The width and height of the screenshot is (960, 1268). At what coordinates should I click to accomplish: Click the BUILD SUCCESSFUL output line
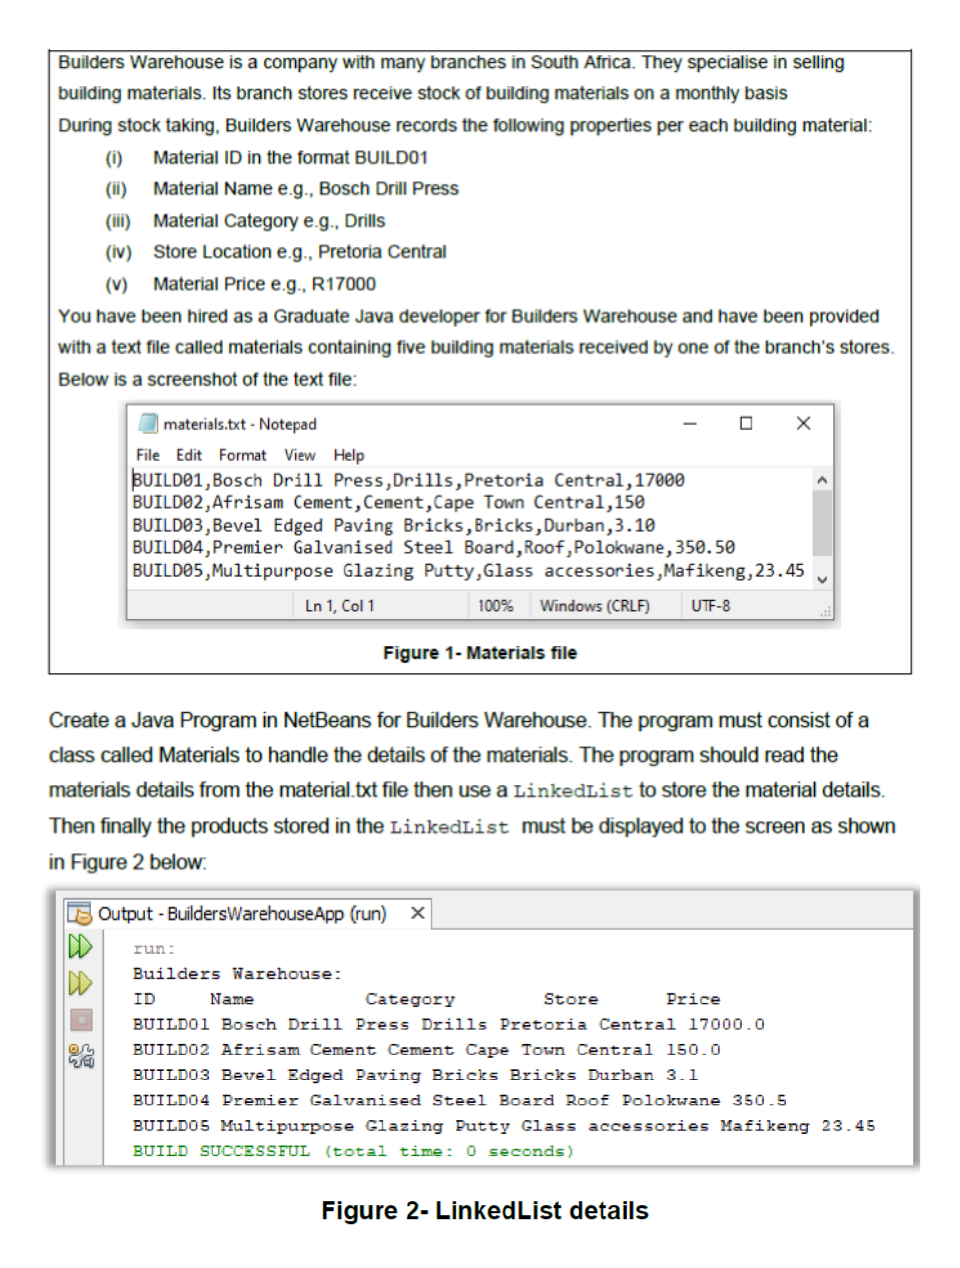(354, 1151)
